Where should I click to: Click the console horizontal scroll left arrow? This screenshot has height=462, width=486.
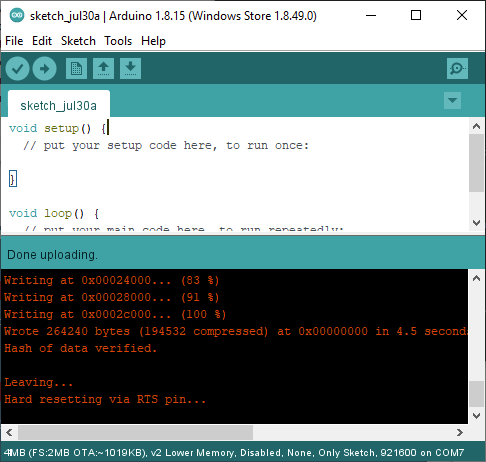[9, 433]
